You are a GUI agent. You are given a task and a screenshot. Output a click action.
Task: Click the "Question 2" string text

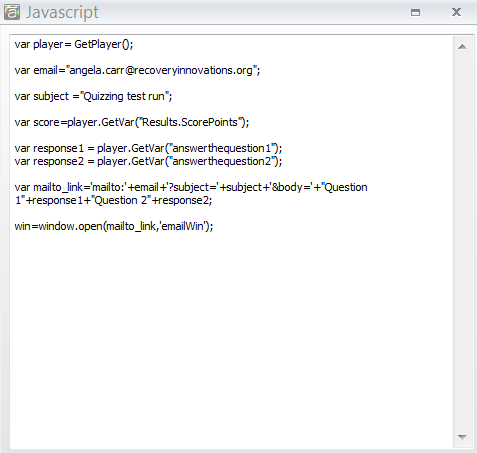click(122, 200)
